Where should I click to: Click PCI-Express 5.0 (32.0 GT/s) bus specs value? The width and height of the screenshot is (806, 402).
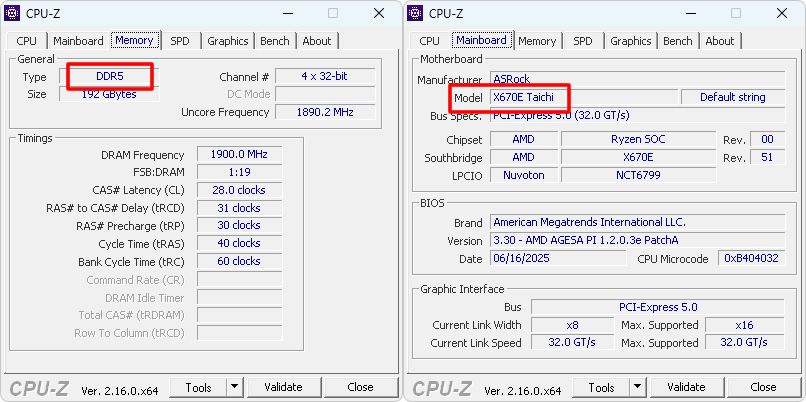click(x=637, y=115)
